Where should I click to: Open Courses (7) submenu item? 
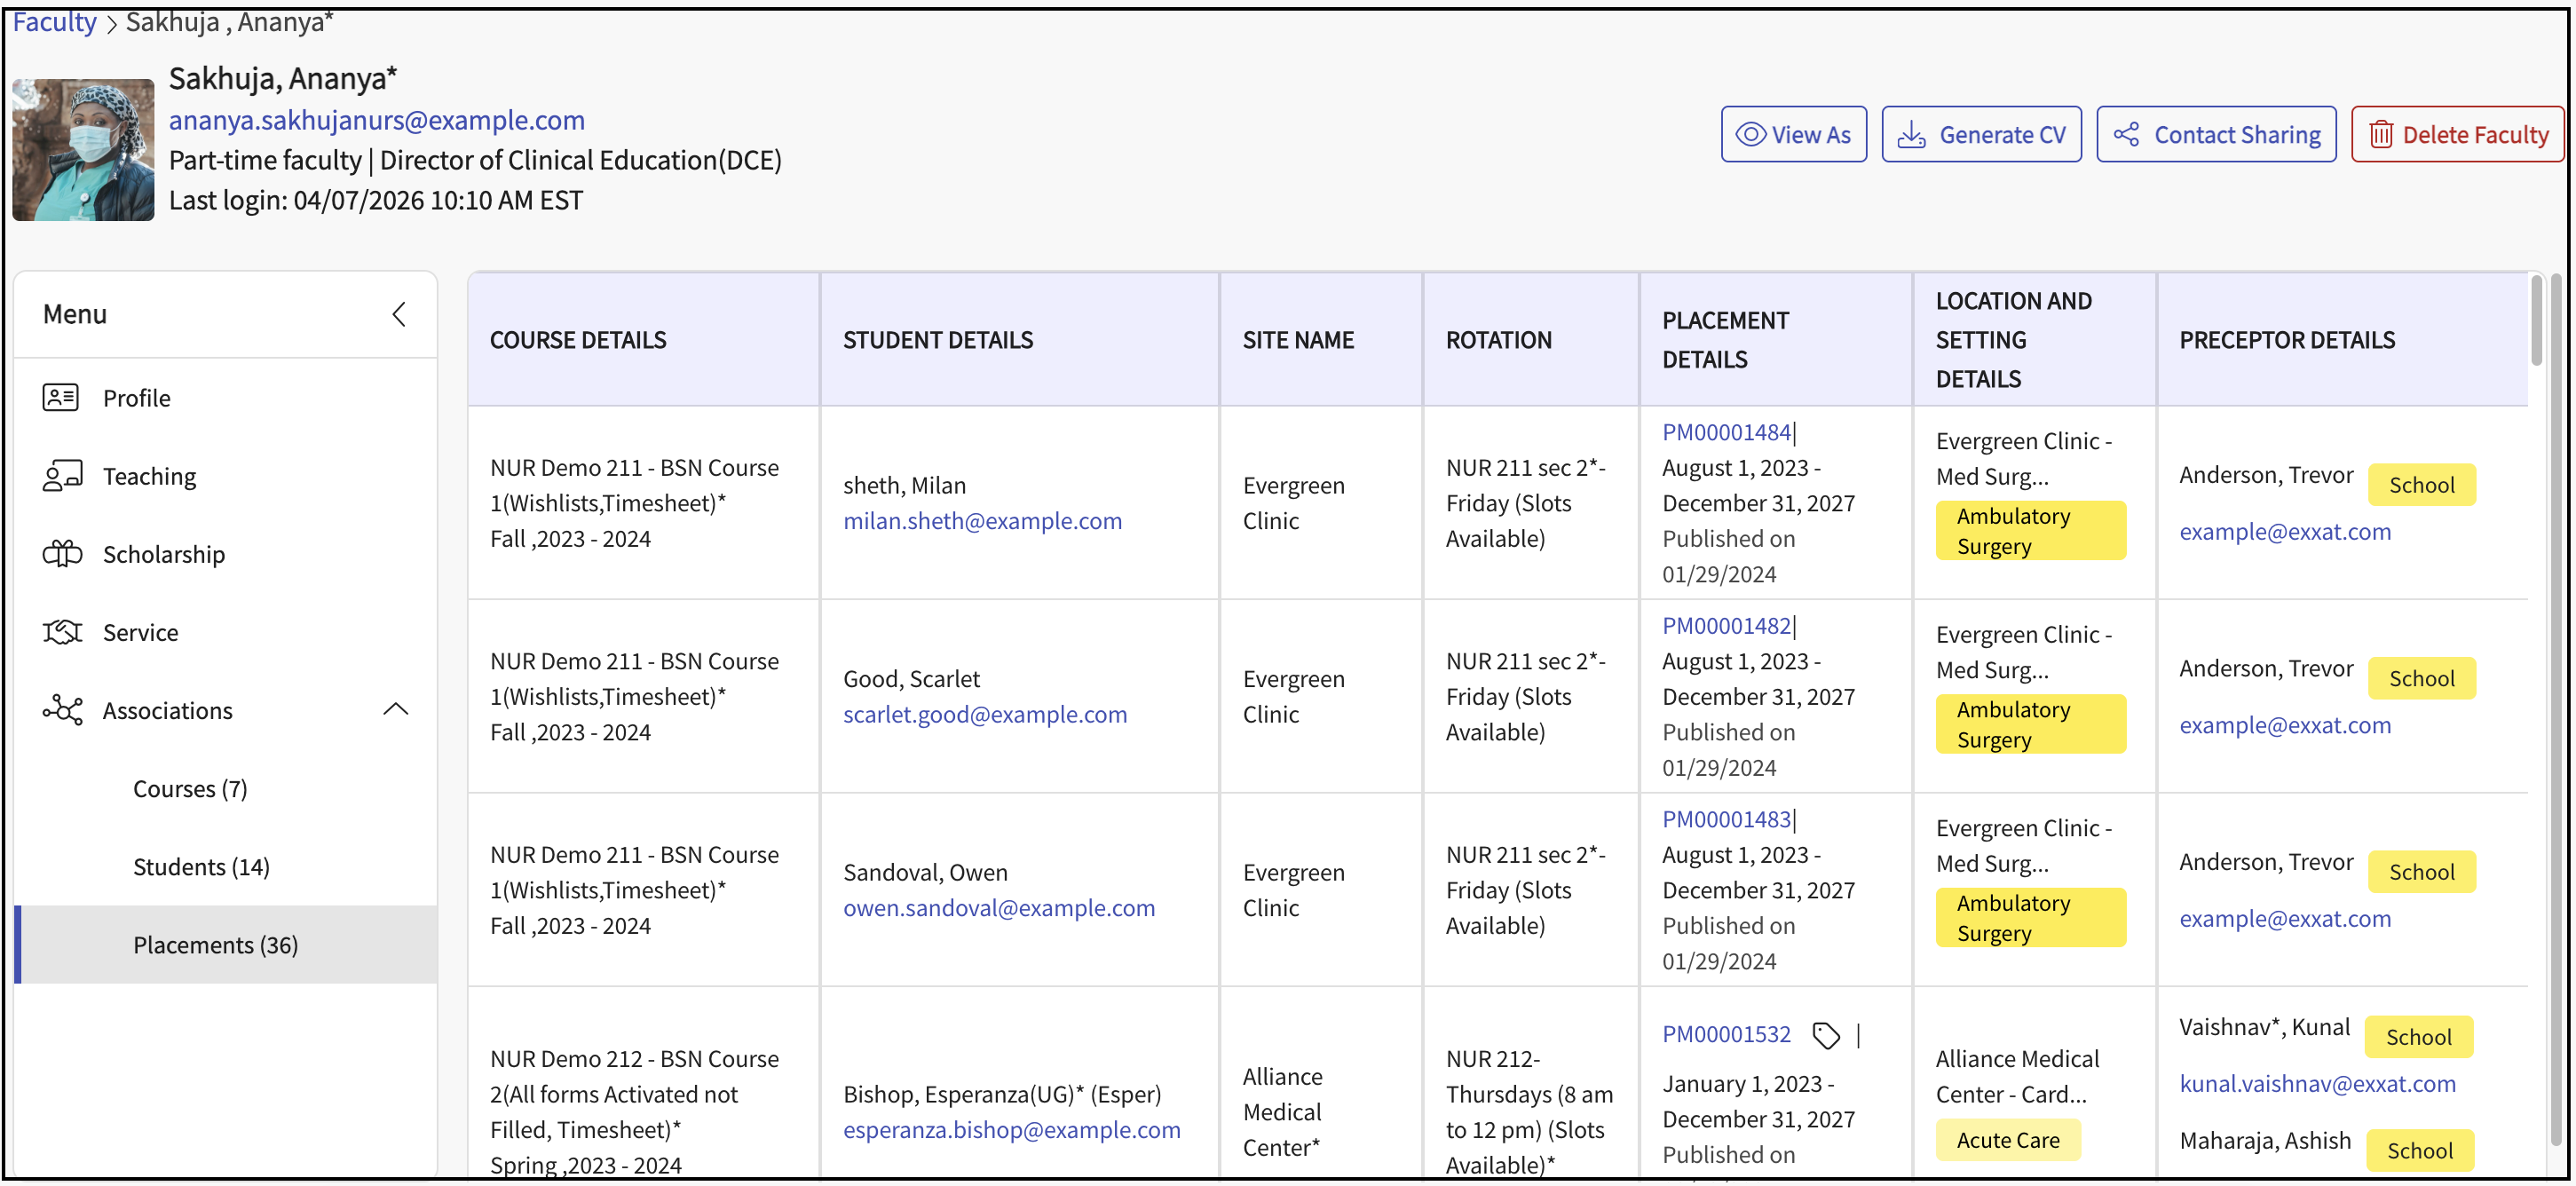click(x=190, y=789)
